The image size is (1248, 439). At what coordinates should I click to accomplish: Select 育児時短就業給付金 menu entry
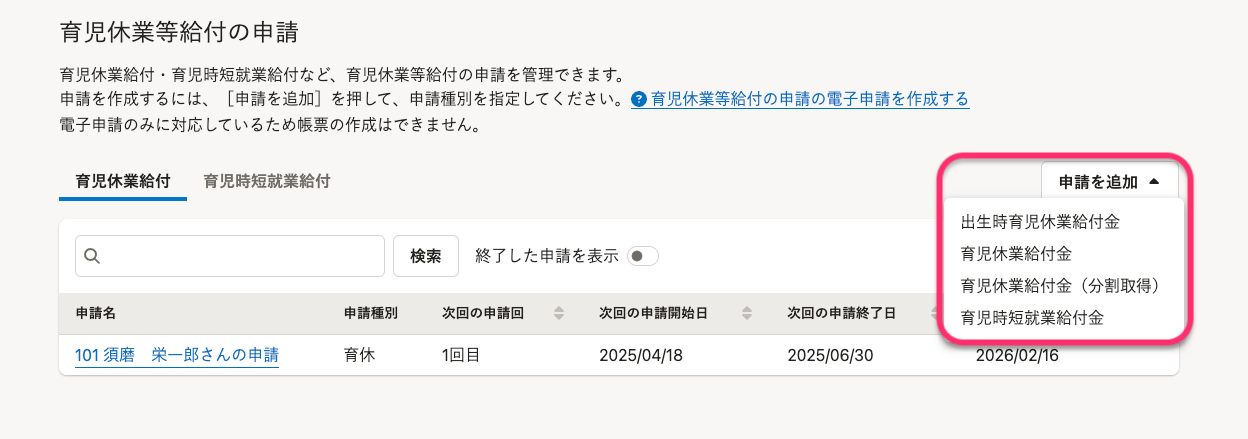click(x=1032, y=318)
